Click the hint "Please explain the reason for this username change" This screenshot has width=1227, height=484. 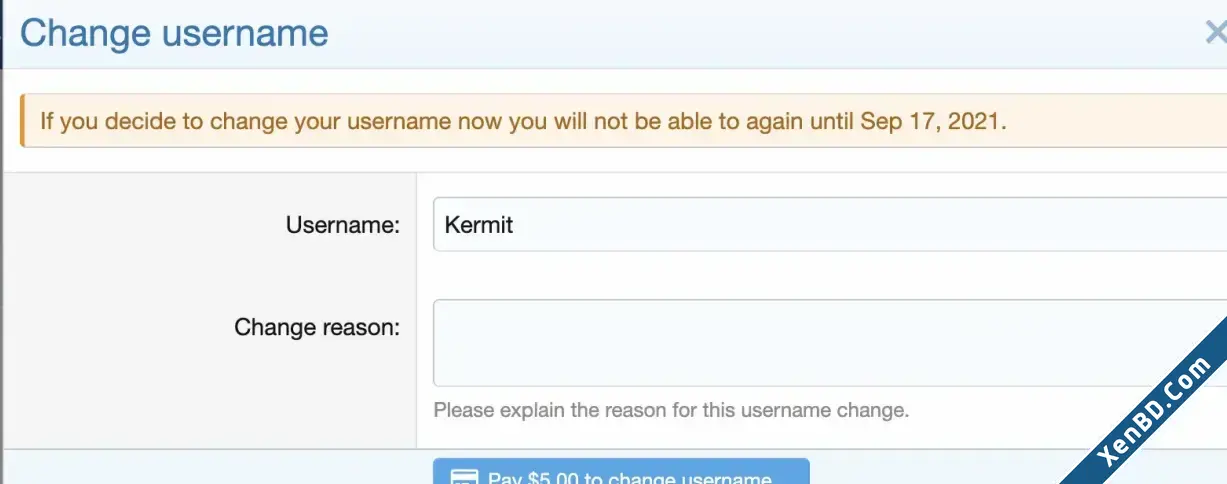(671, 410)
